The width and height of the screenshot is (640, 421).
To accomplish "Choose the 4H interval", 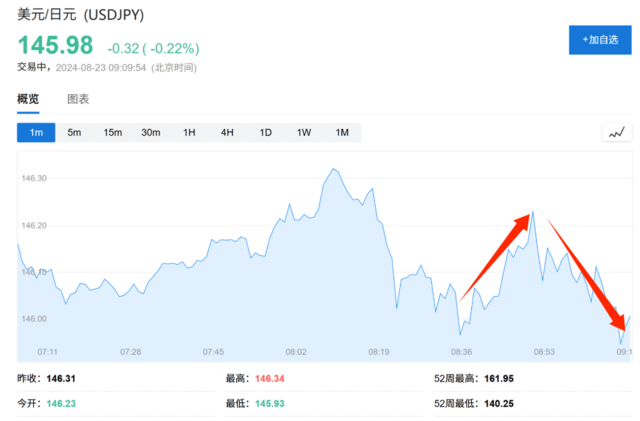I will [227, 133].
